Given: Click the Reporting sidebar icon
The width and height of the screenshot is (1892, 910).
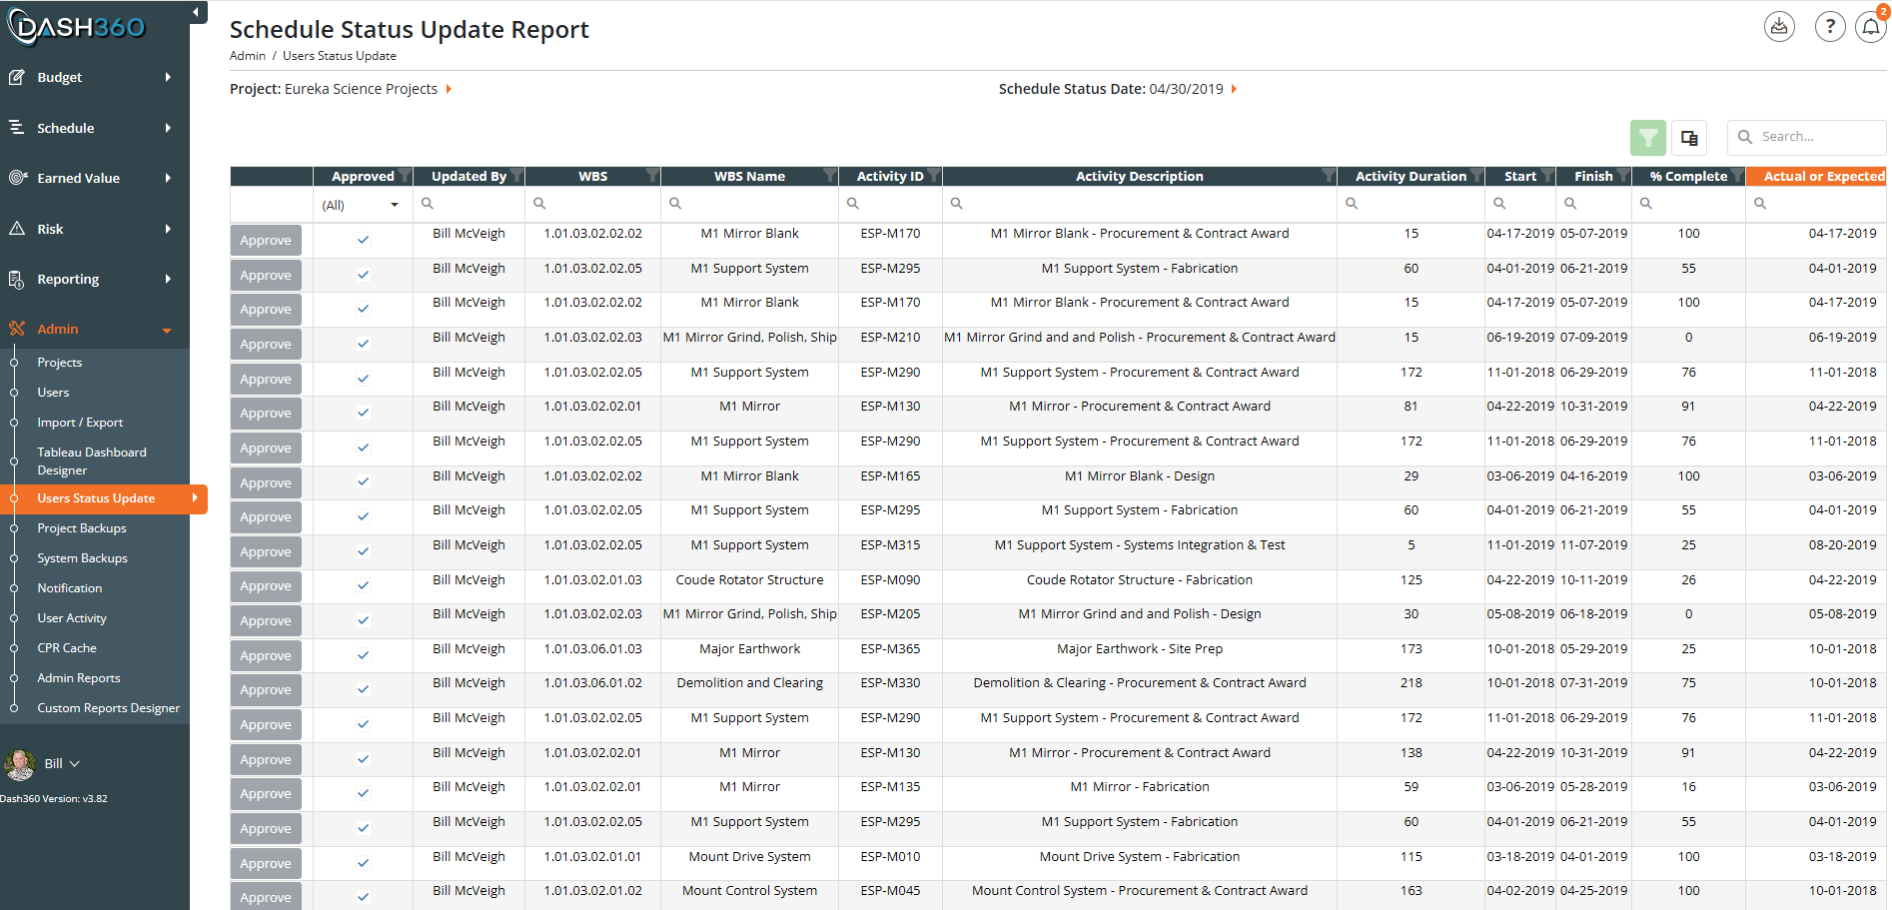Looking at the screenshot, I should click(x=17, y=279).
